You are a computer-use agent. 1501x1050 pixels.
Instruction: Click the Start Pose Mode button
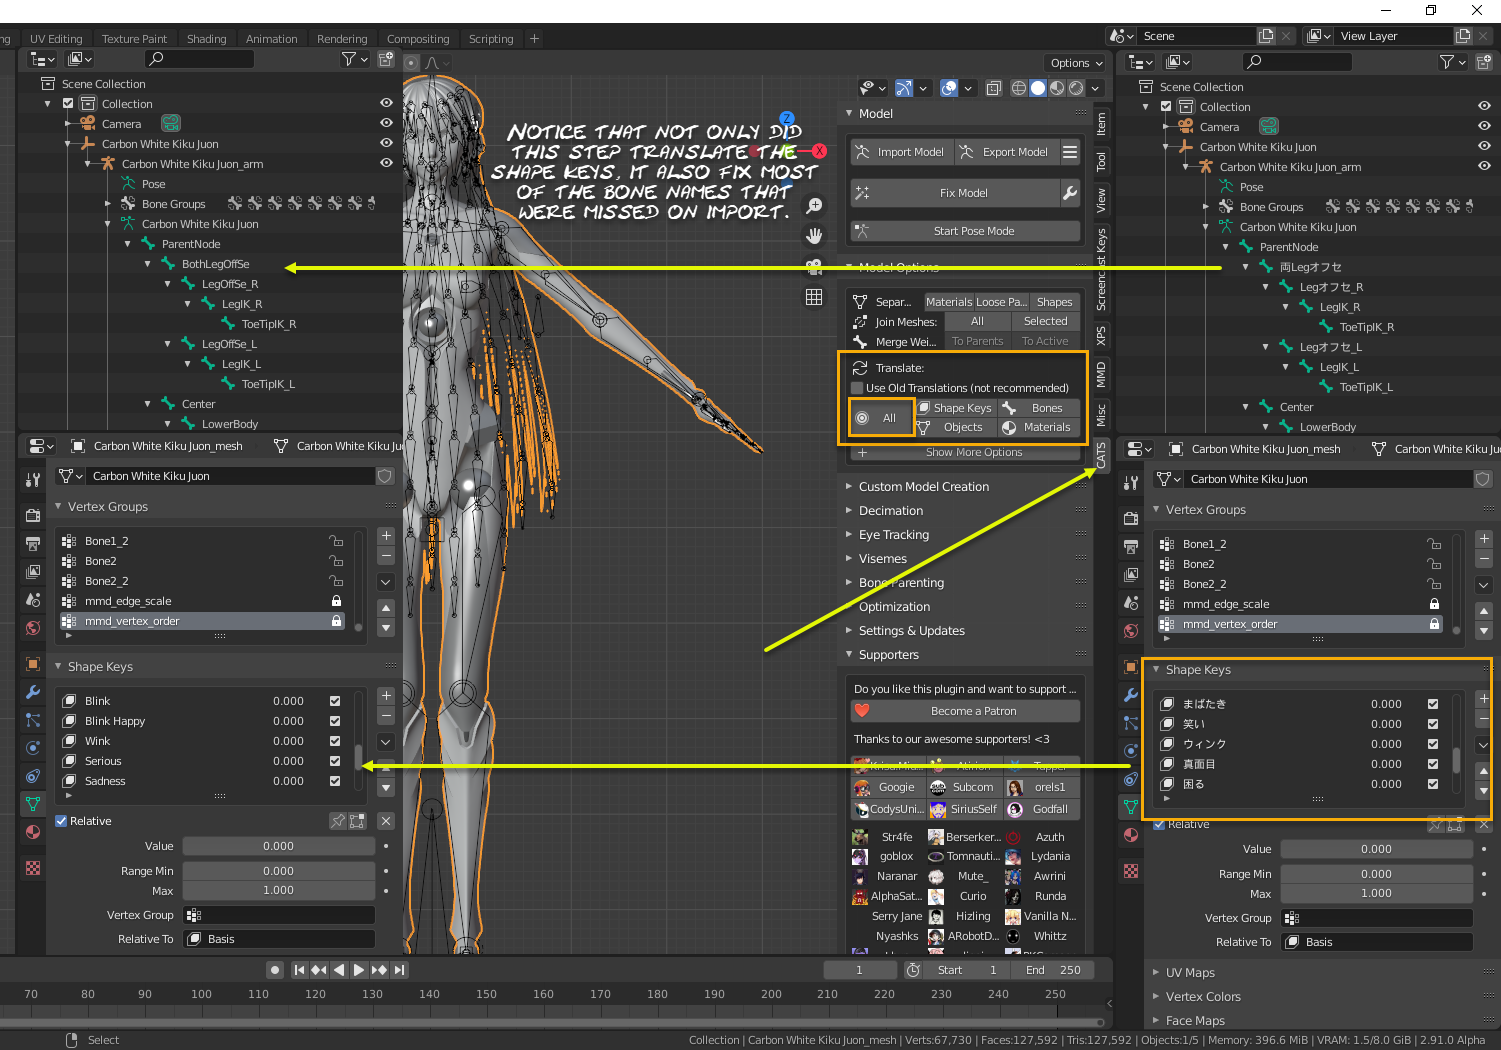pos(973,231)
